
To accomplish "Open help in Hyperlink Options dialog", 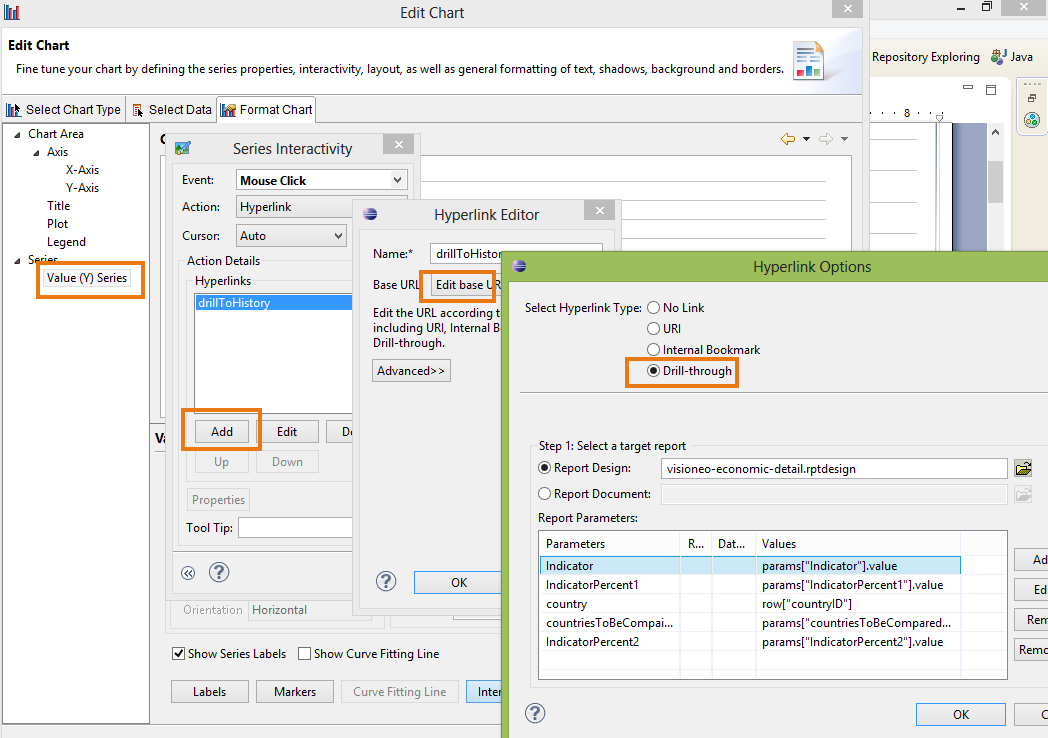I will (535, 713).
